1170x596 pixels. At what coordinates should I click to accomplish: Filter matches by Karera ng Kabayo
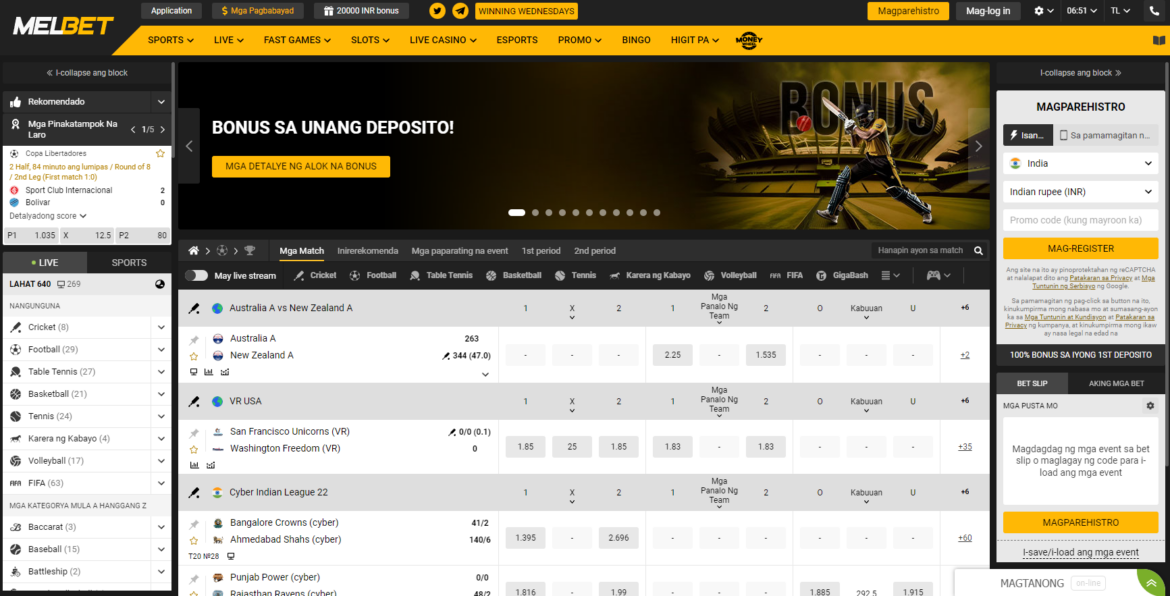pos(649,275)
